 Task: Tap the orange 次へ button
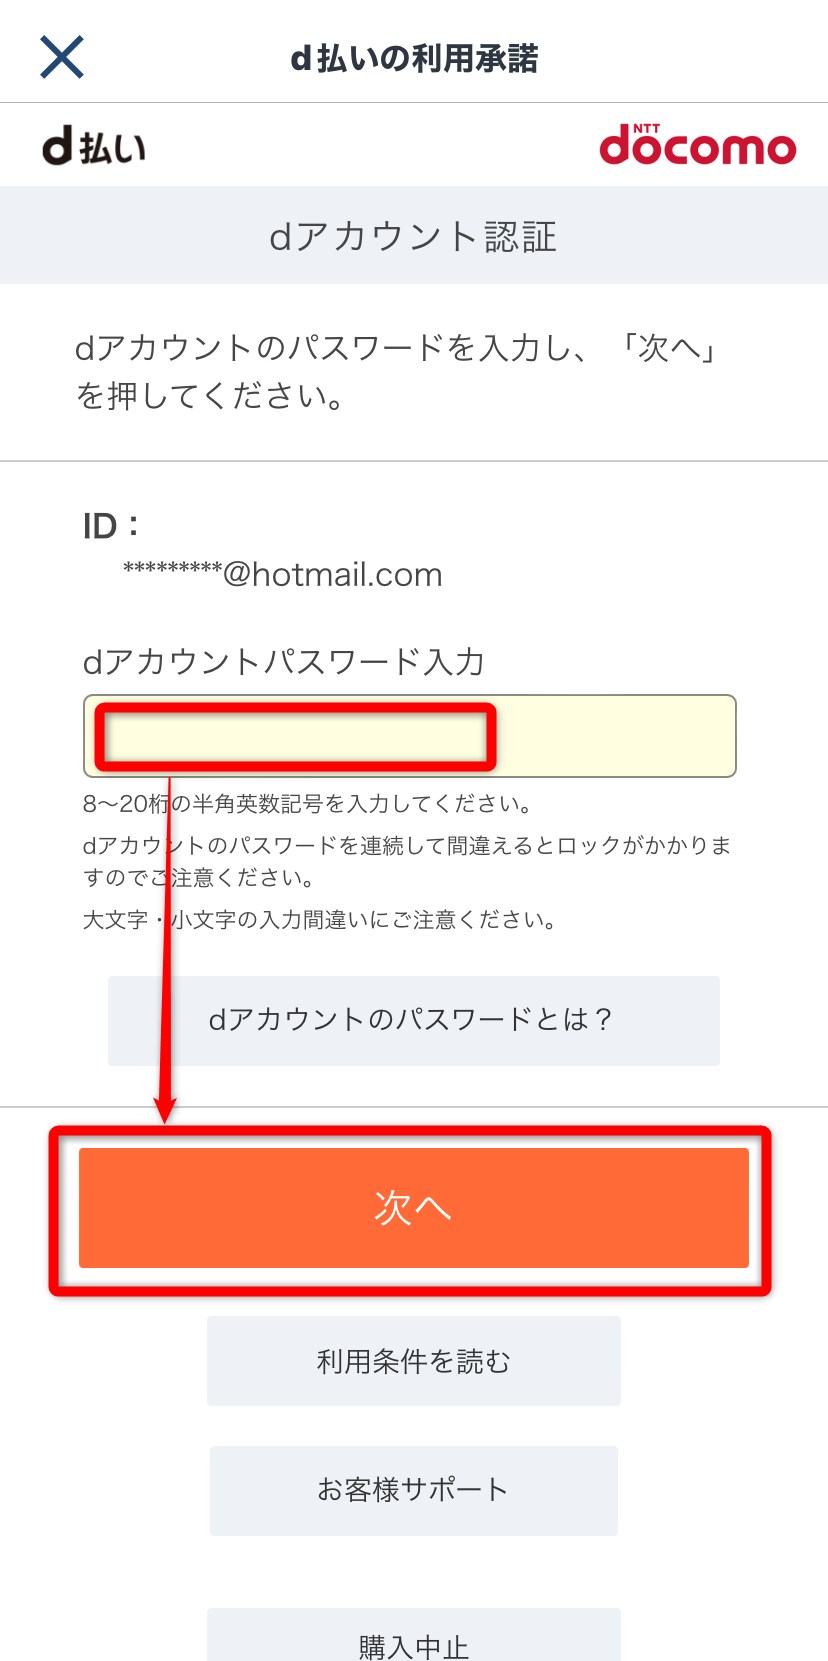414,1208
